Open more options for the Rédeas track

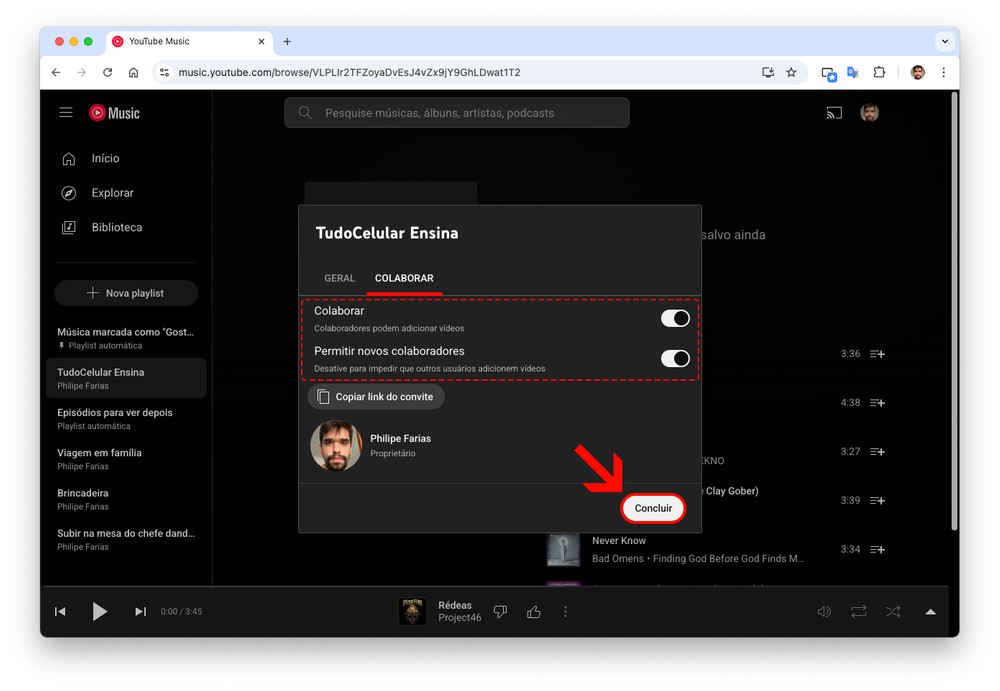pyautogui.click(x=566, y=612)
